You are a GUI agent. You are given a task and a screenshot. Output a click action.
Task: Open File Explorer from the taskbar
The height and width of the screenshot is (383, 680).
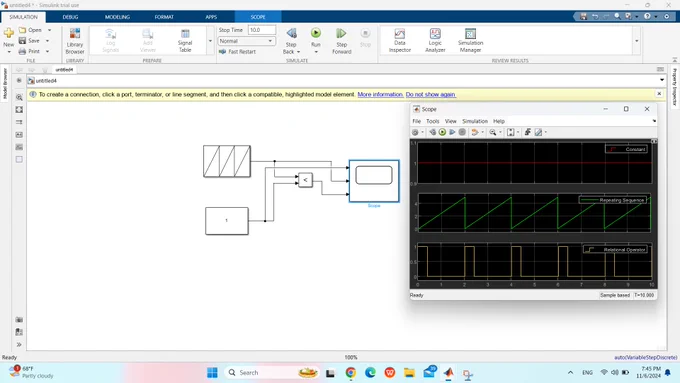tap(409, 373)
